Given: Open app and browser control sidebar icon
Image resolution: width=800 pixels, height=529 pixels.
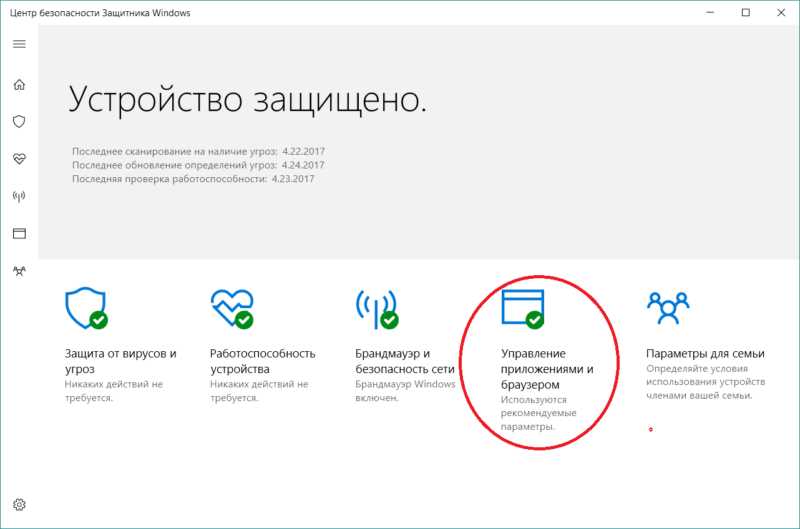Looking at the screenshot, I should click(19, 234).
